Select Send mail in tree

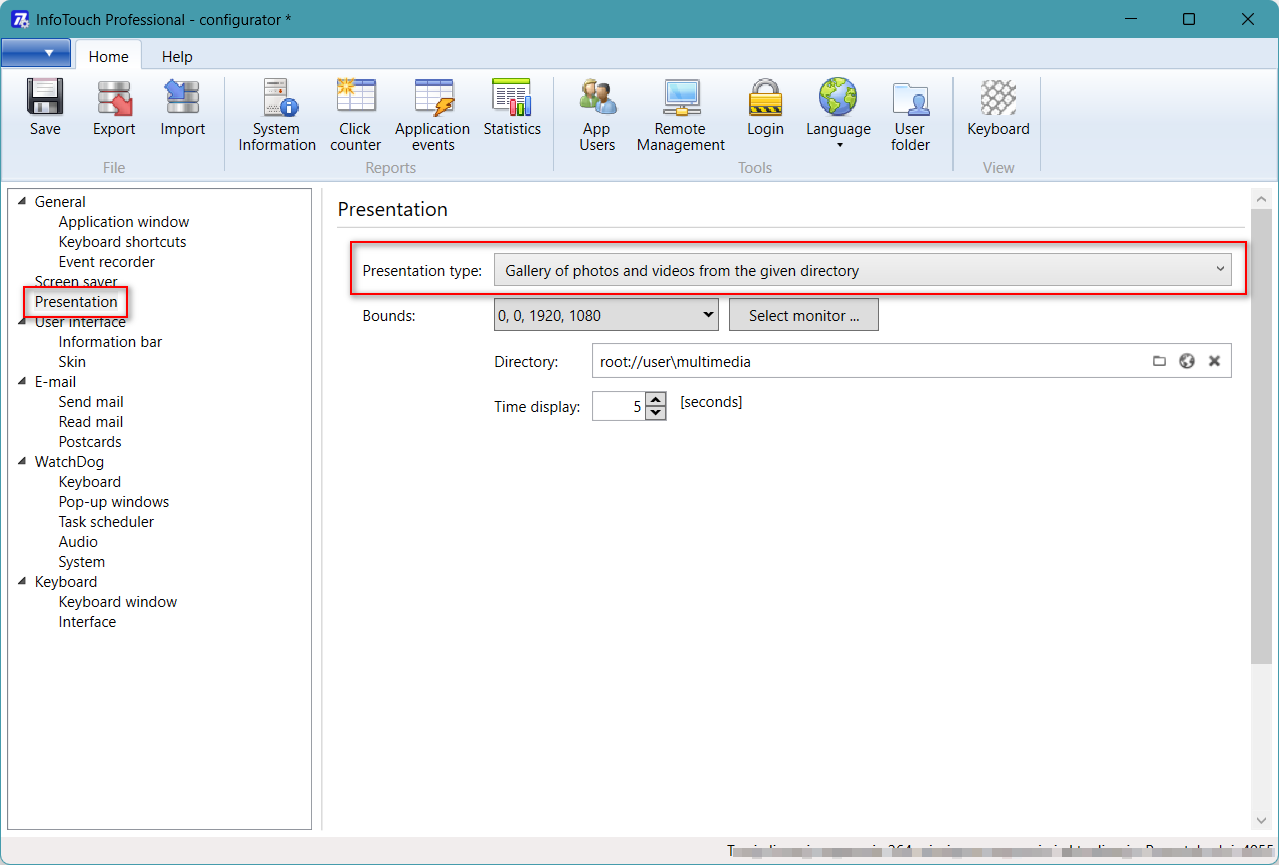(91, 401)
